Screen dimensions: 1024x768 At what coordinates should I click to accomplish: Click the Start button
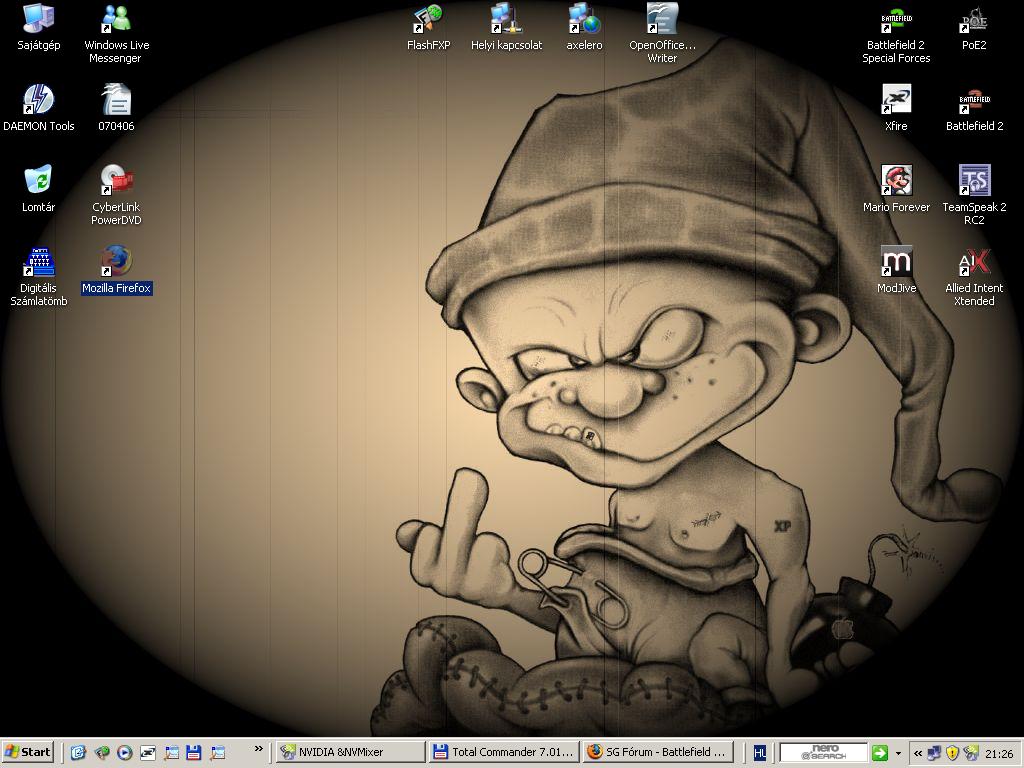pyautogui.click(x=28, y=752)
